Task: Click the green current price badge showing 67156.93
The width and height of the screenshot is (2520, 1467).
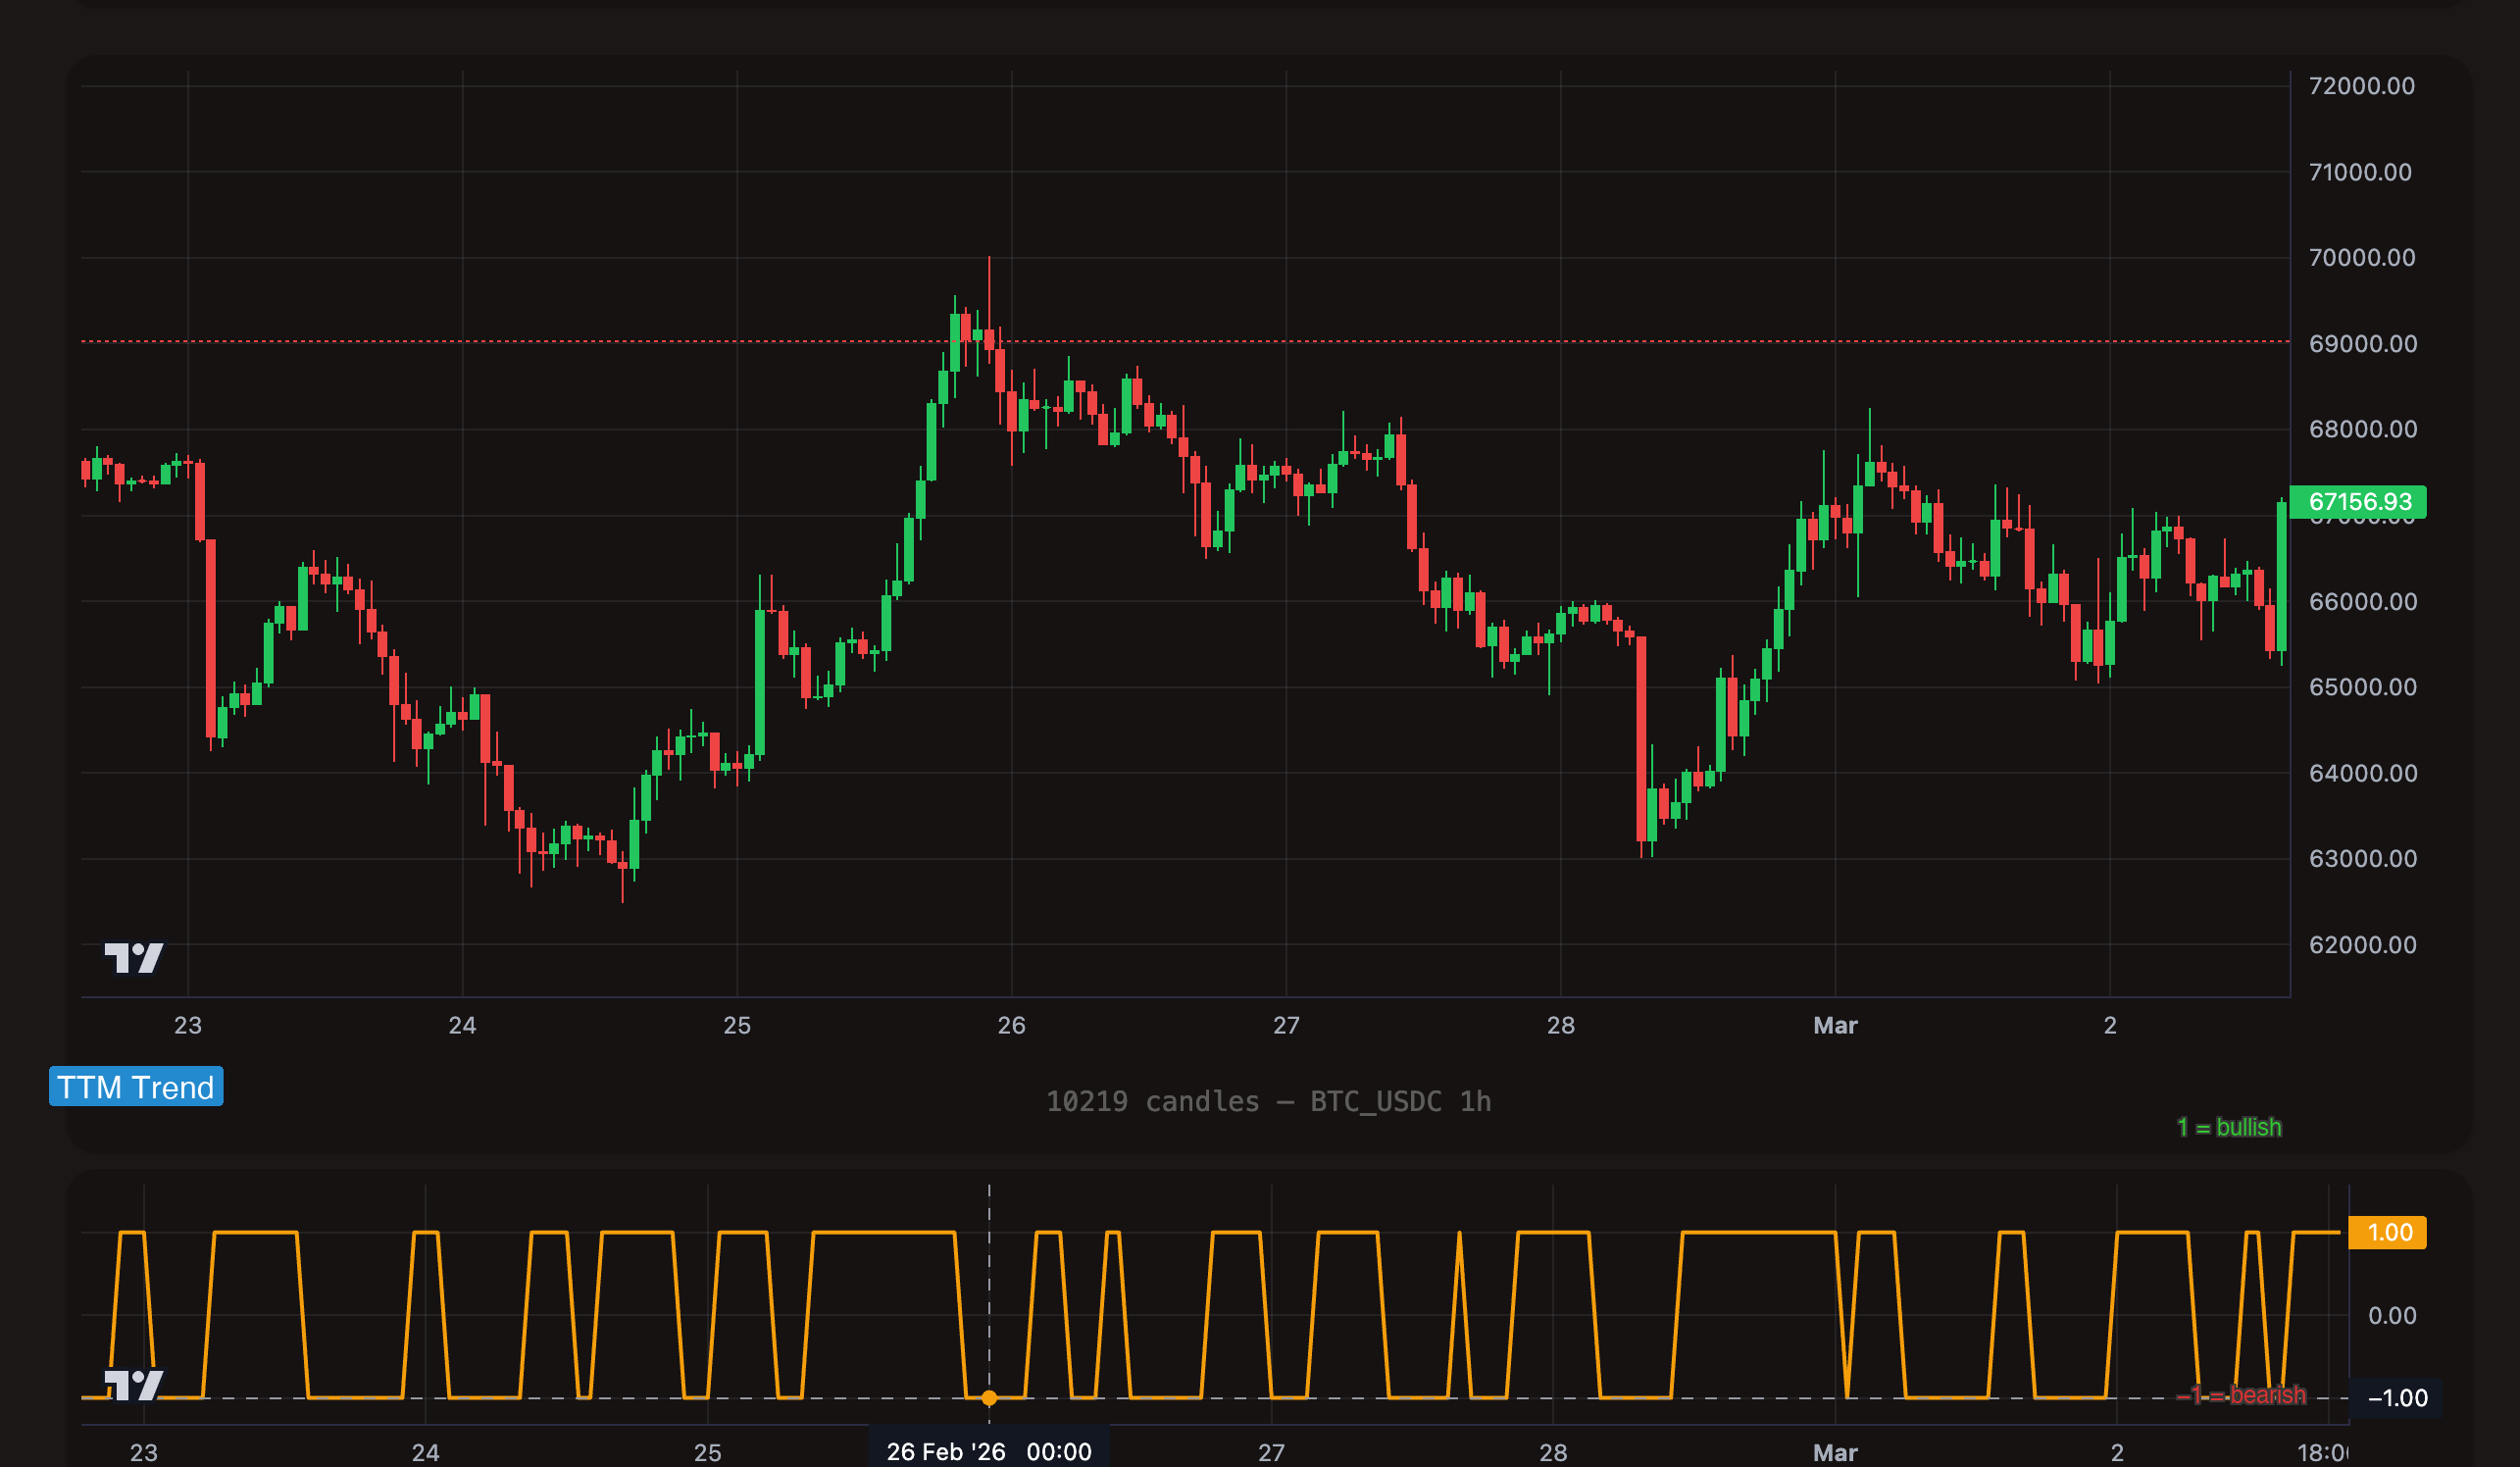Action: [2362, 503]
